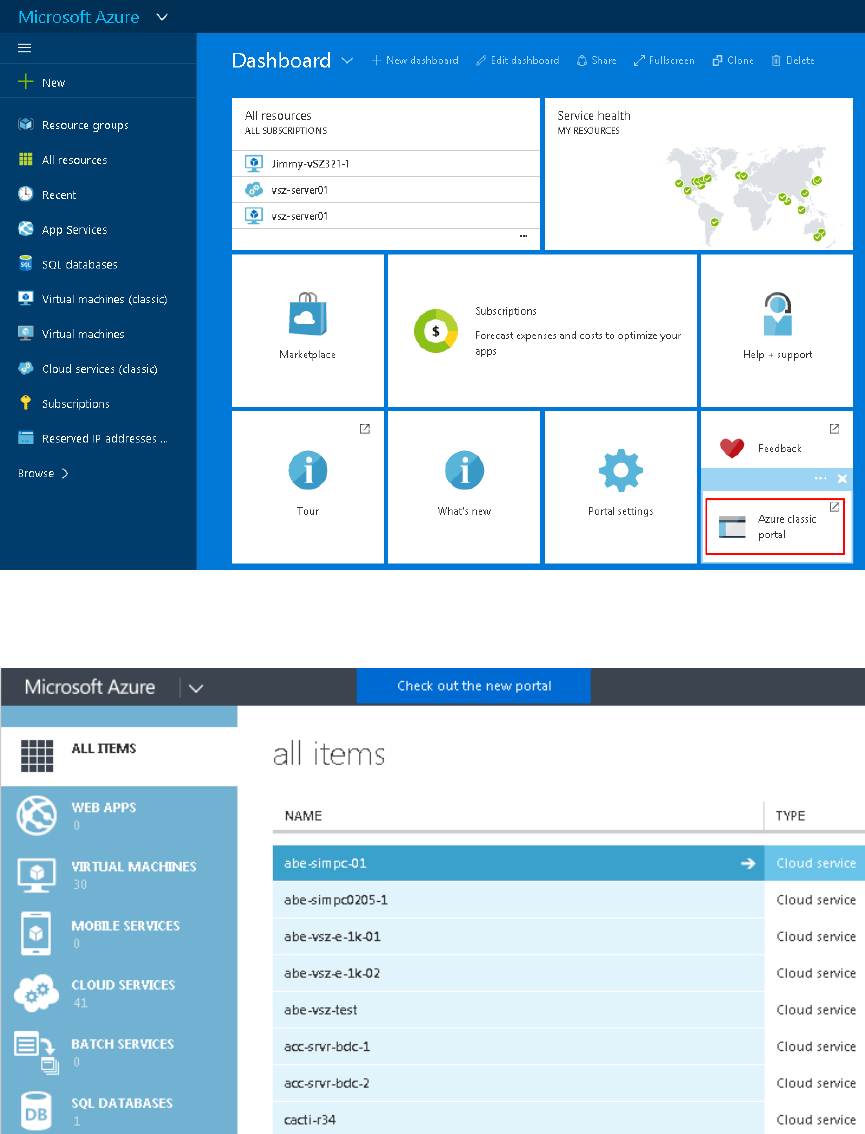Click the green plus New icon
This screenshot has height=1134, width=865.
click(x=25, y=82)
